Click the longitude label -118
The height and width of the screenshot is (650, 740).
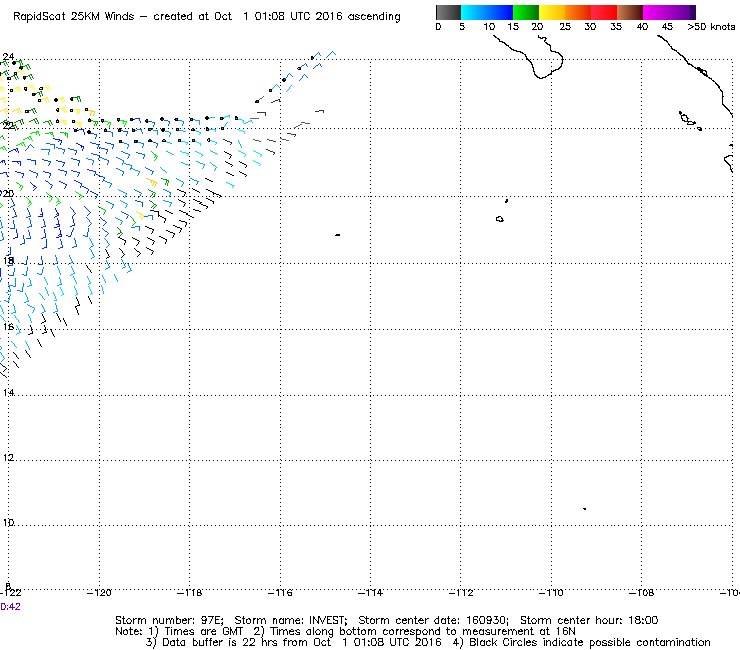pyautogui.click(x=190, y=593)
